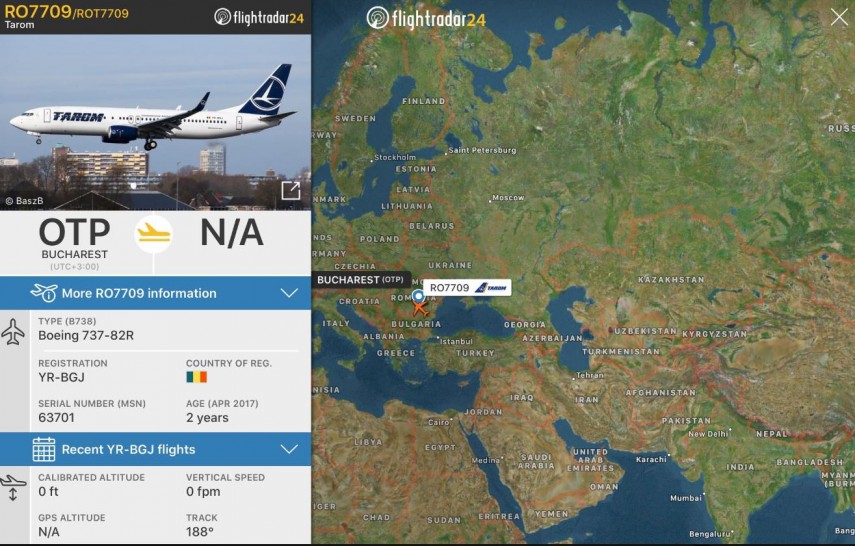This screenshot has height=546, width=855.
Task: Click the calendar icon for recent flights
Action: tap(44, 449)
